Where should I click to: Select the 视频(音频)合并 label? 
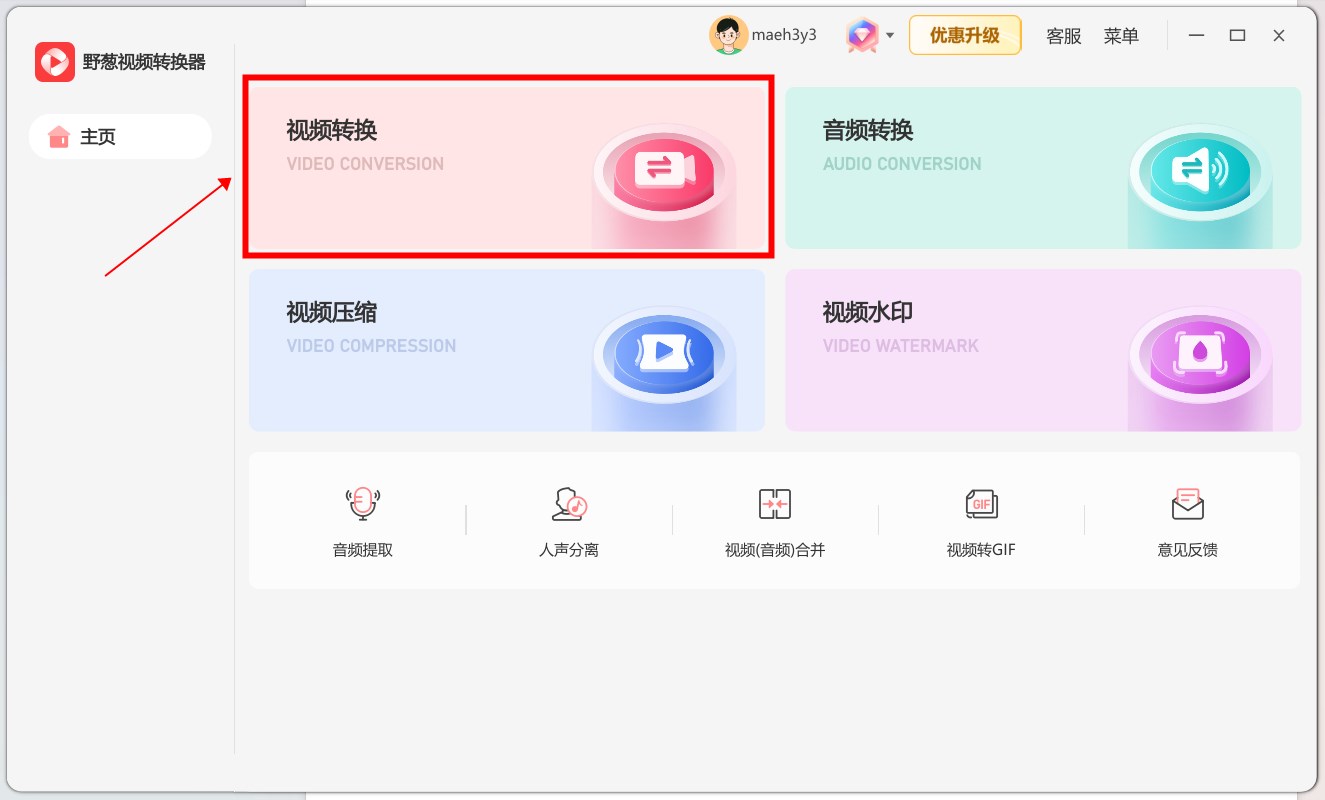pos(775,550)
